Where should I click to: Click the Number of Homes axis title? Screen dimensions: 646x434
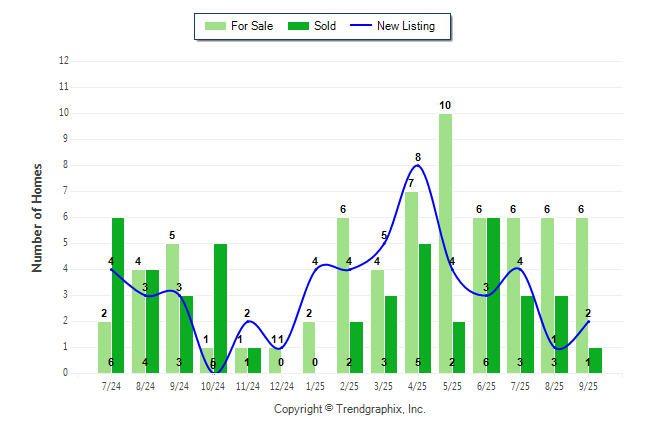[x=37, y=217]
